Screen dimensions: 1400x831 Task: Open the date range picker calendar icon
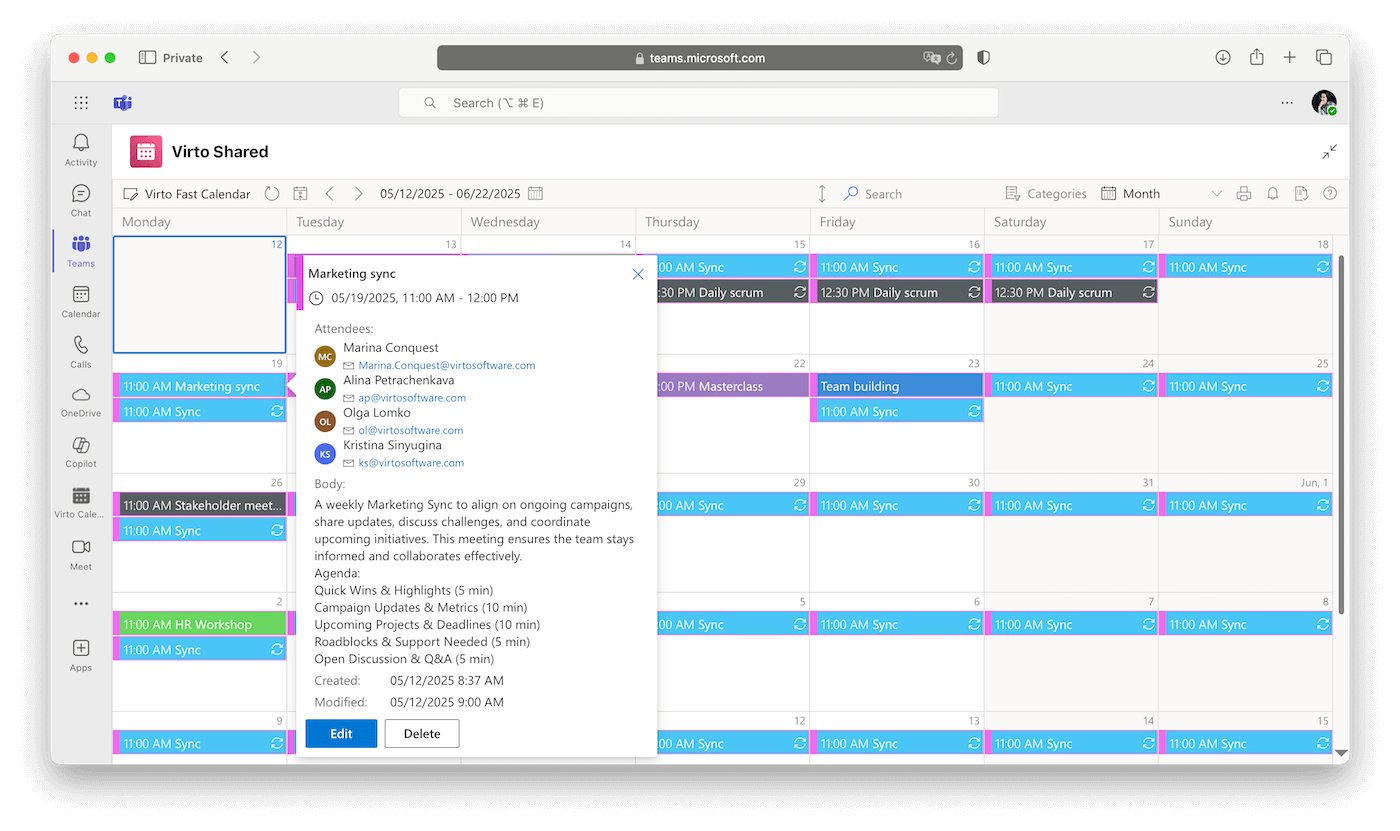click(x=535, y=193)
